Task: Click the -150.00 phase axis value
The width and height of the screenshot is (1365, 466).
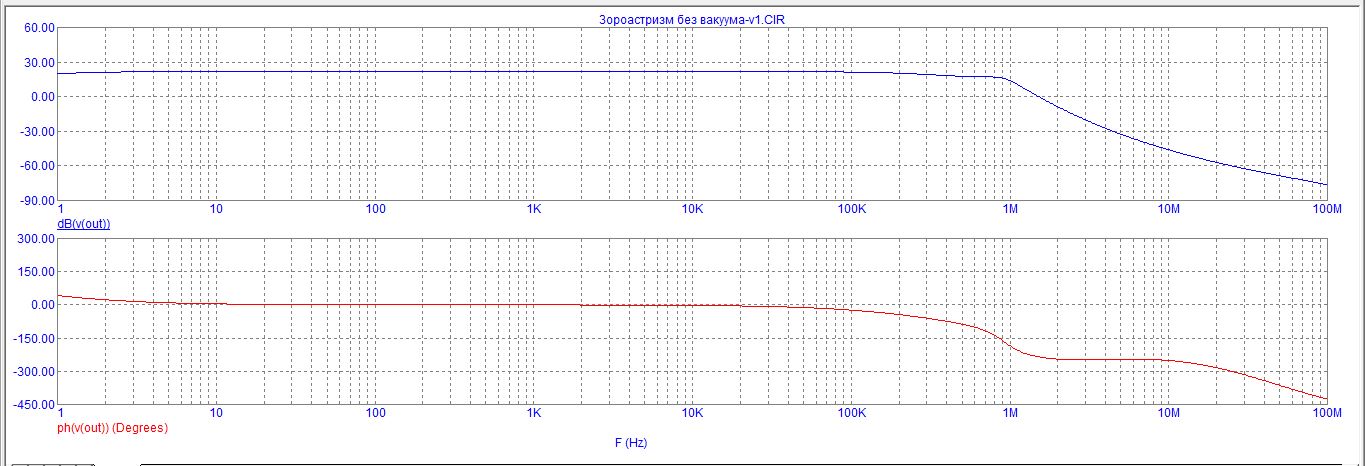Action: pos(32,338)
